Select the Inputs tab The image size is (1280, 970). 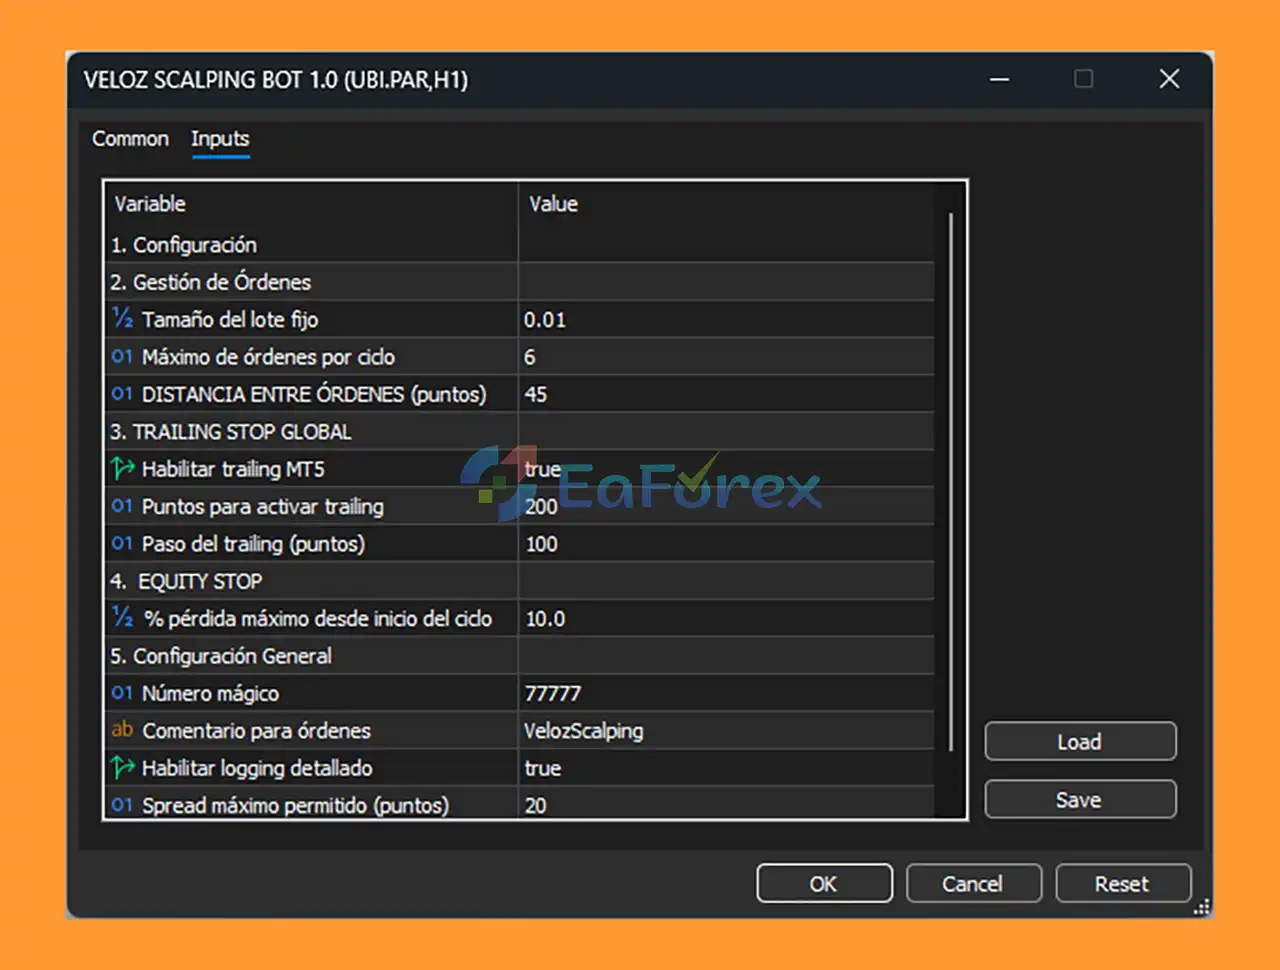point(220,139)
